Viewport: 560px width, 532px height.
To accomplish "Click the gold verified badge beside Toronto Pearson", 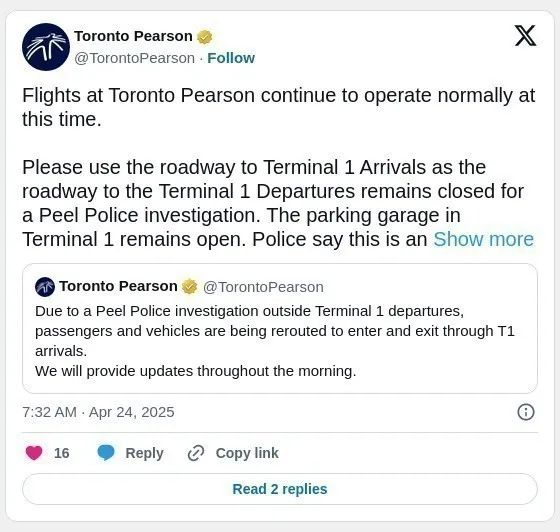I will pyautogui.click(x=205, y=37).
